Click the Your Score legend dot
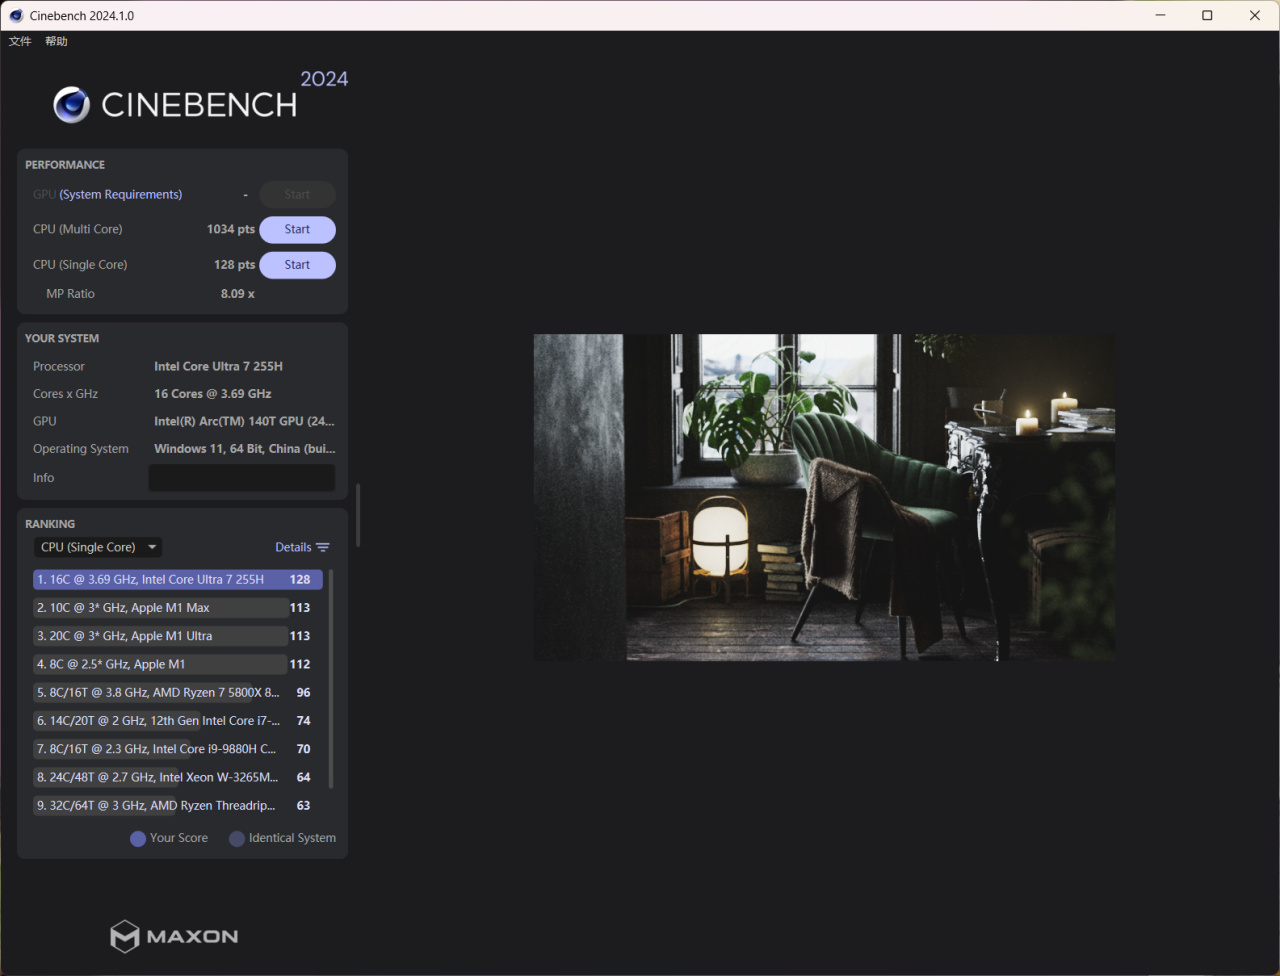This screenshot has width=1280, height=976. coord(138,839)
